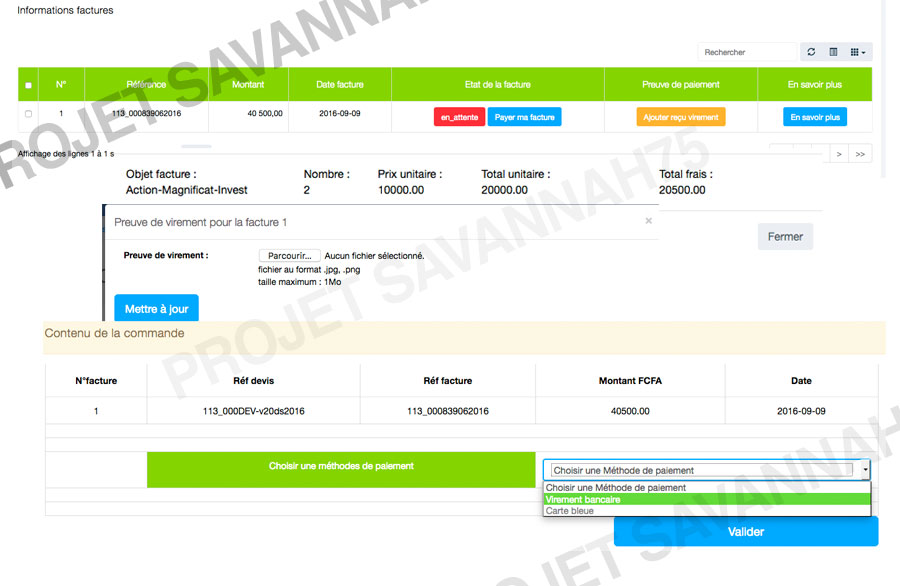Toggle the table card view icon
900x586 pixels.
833,52
